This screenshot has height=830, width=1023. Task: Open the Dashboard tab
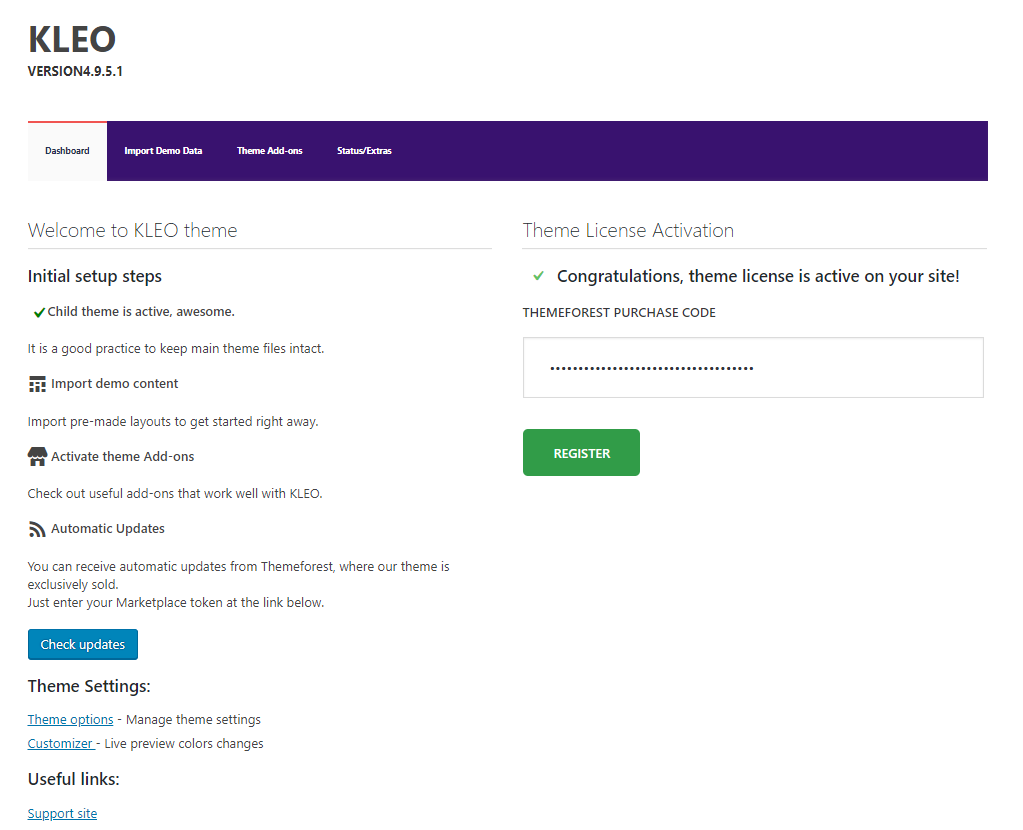pos(67,151)
